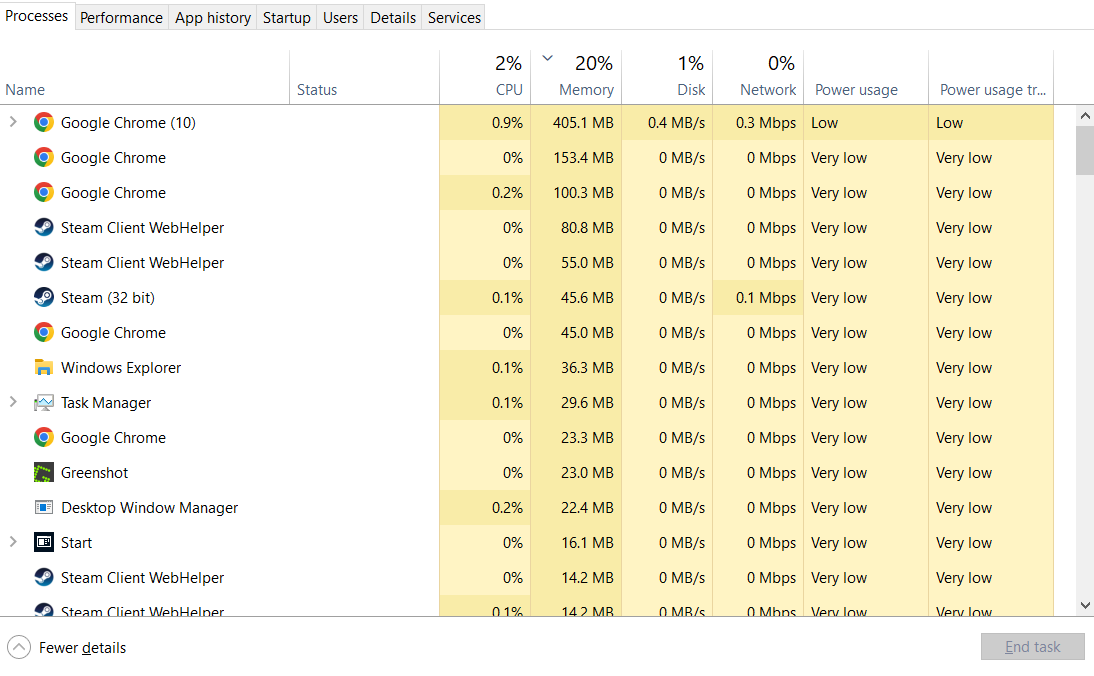Click the Steam (32 bit) process icon

coord(44,298)
